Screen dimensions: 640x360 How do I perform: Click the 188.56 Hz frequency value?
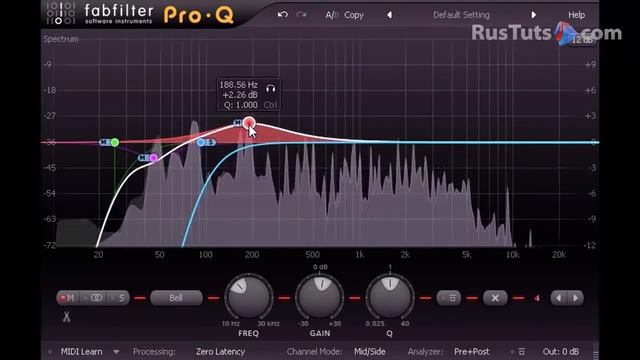click(238, 85)
